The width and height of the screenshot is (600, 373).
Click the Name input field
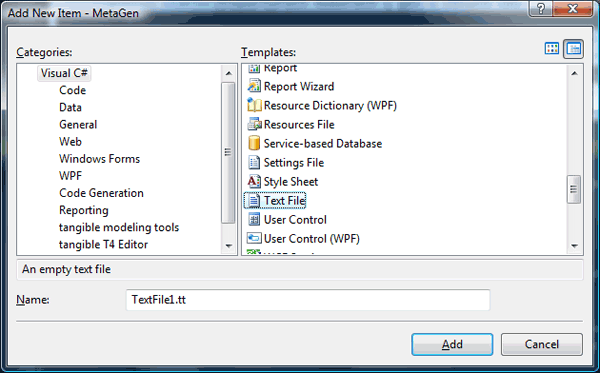coord(308,300)
